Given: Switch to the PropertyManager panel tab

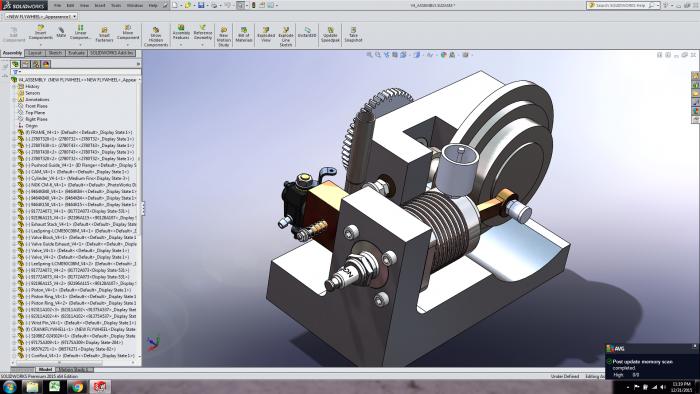Looking at the screenshot, I should point(26,64).
